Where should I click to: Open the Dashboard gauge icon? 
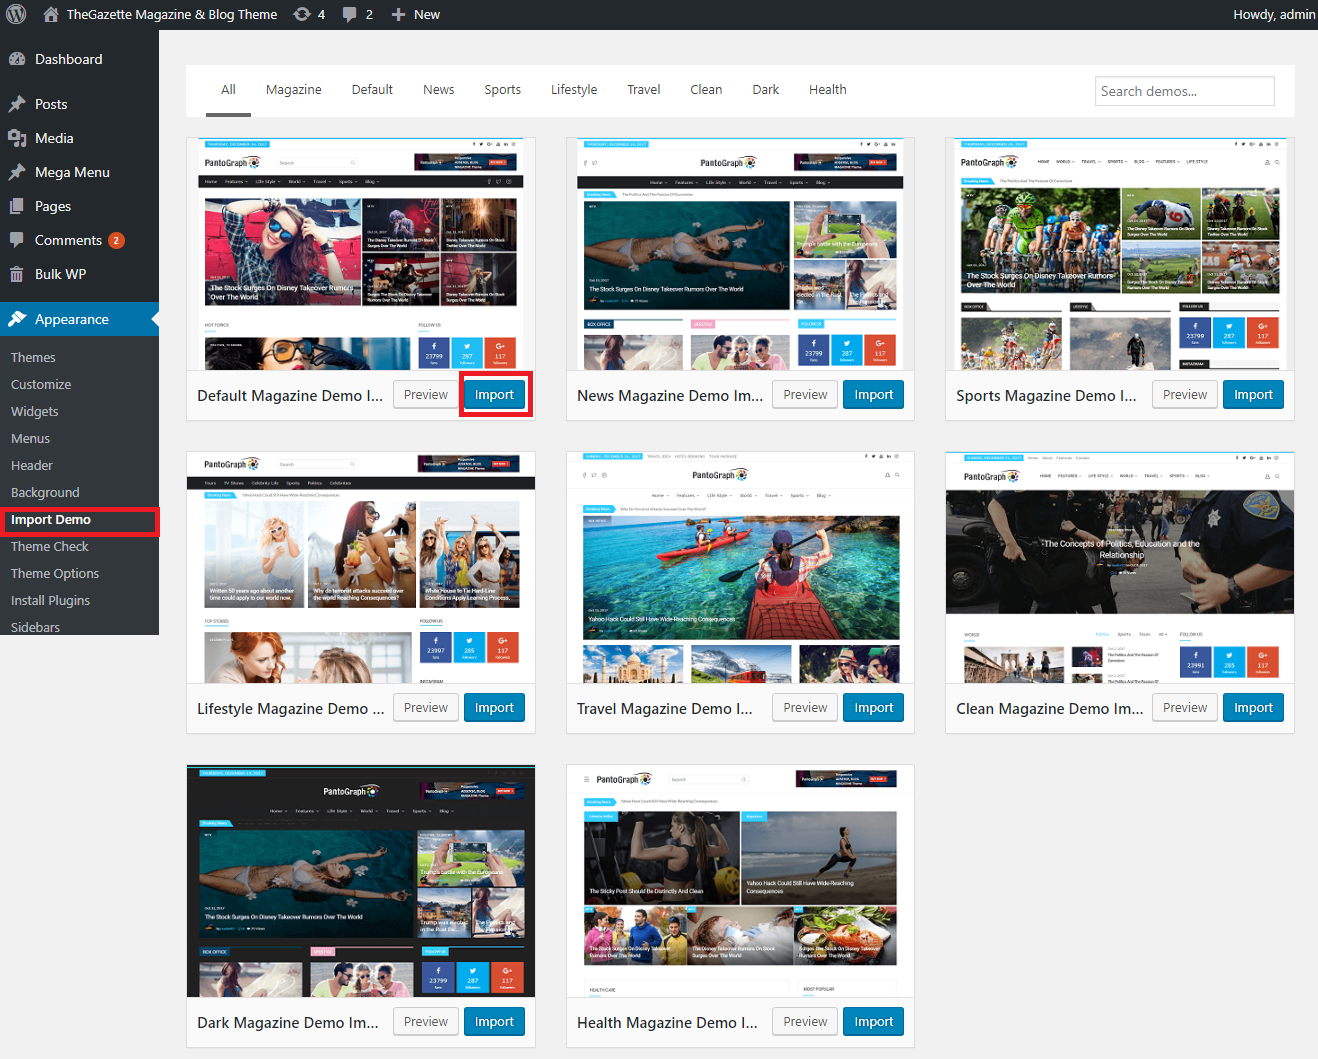pos(17,59)
